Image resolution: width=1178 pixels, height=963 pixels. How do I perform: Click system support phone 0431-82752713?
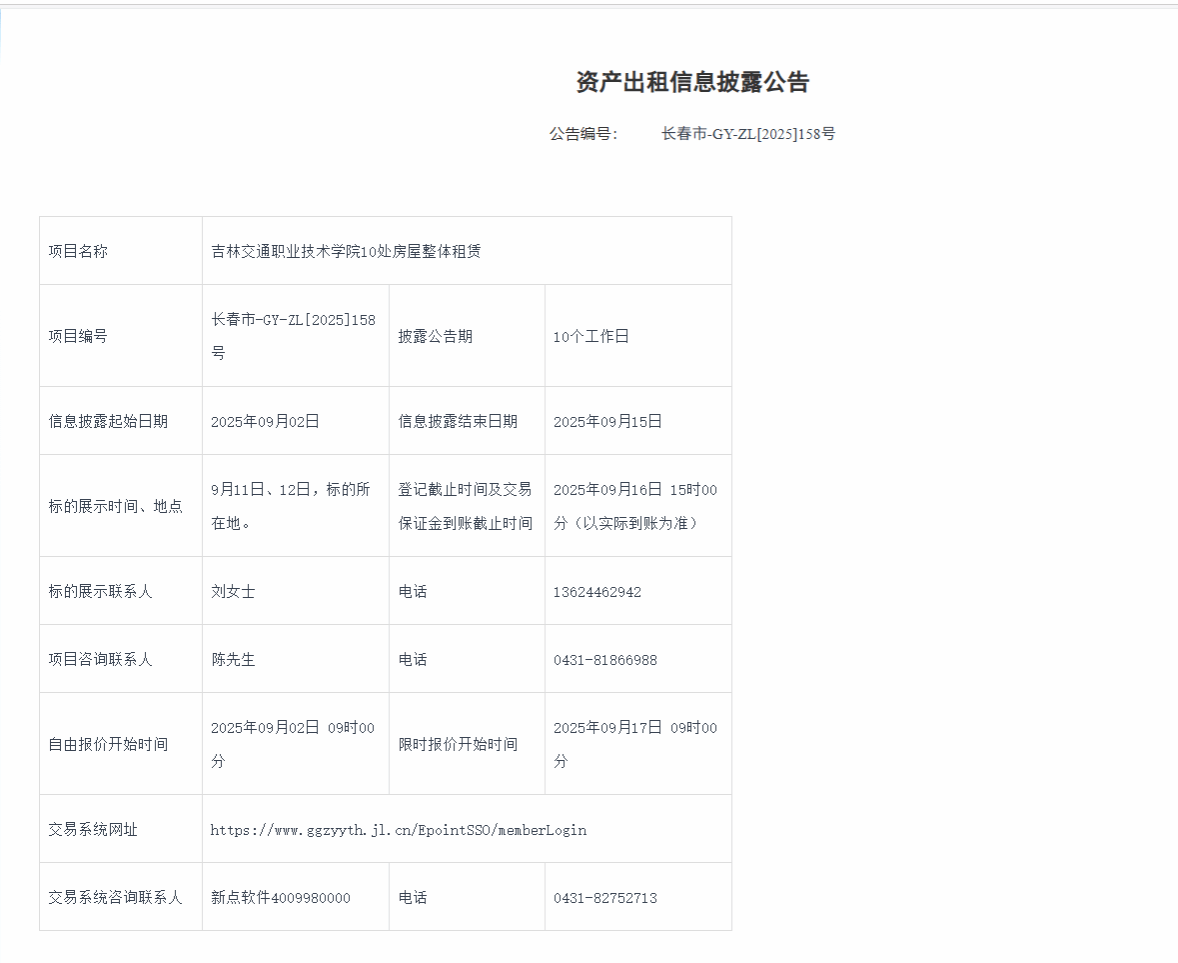(x=605, y=898)
